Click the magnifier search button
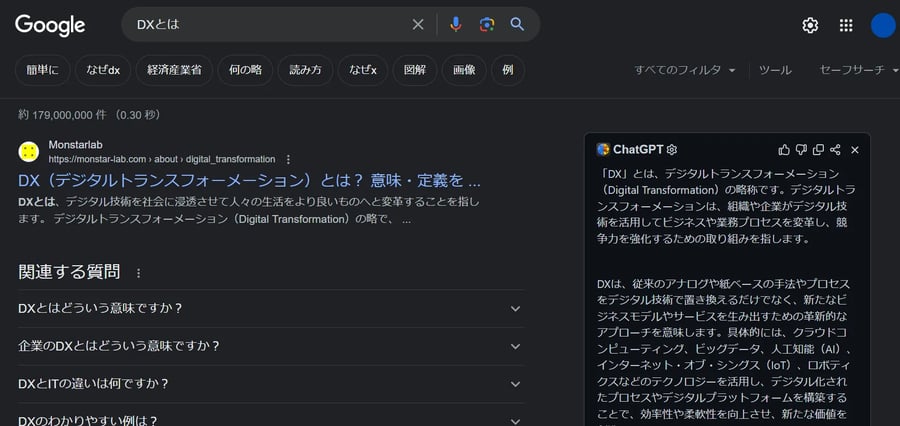 pyautogui.click(x=517, y=24)
